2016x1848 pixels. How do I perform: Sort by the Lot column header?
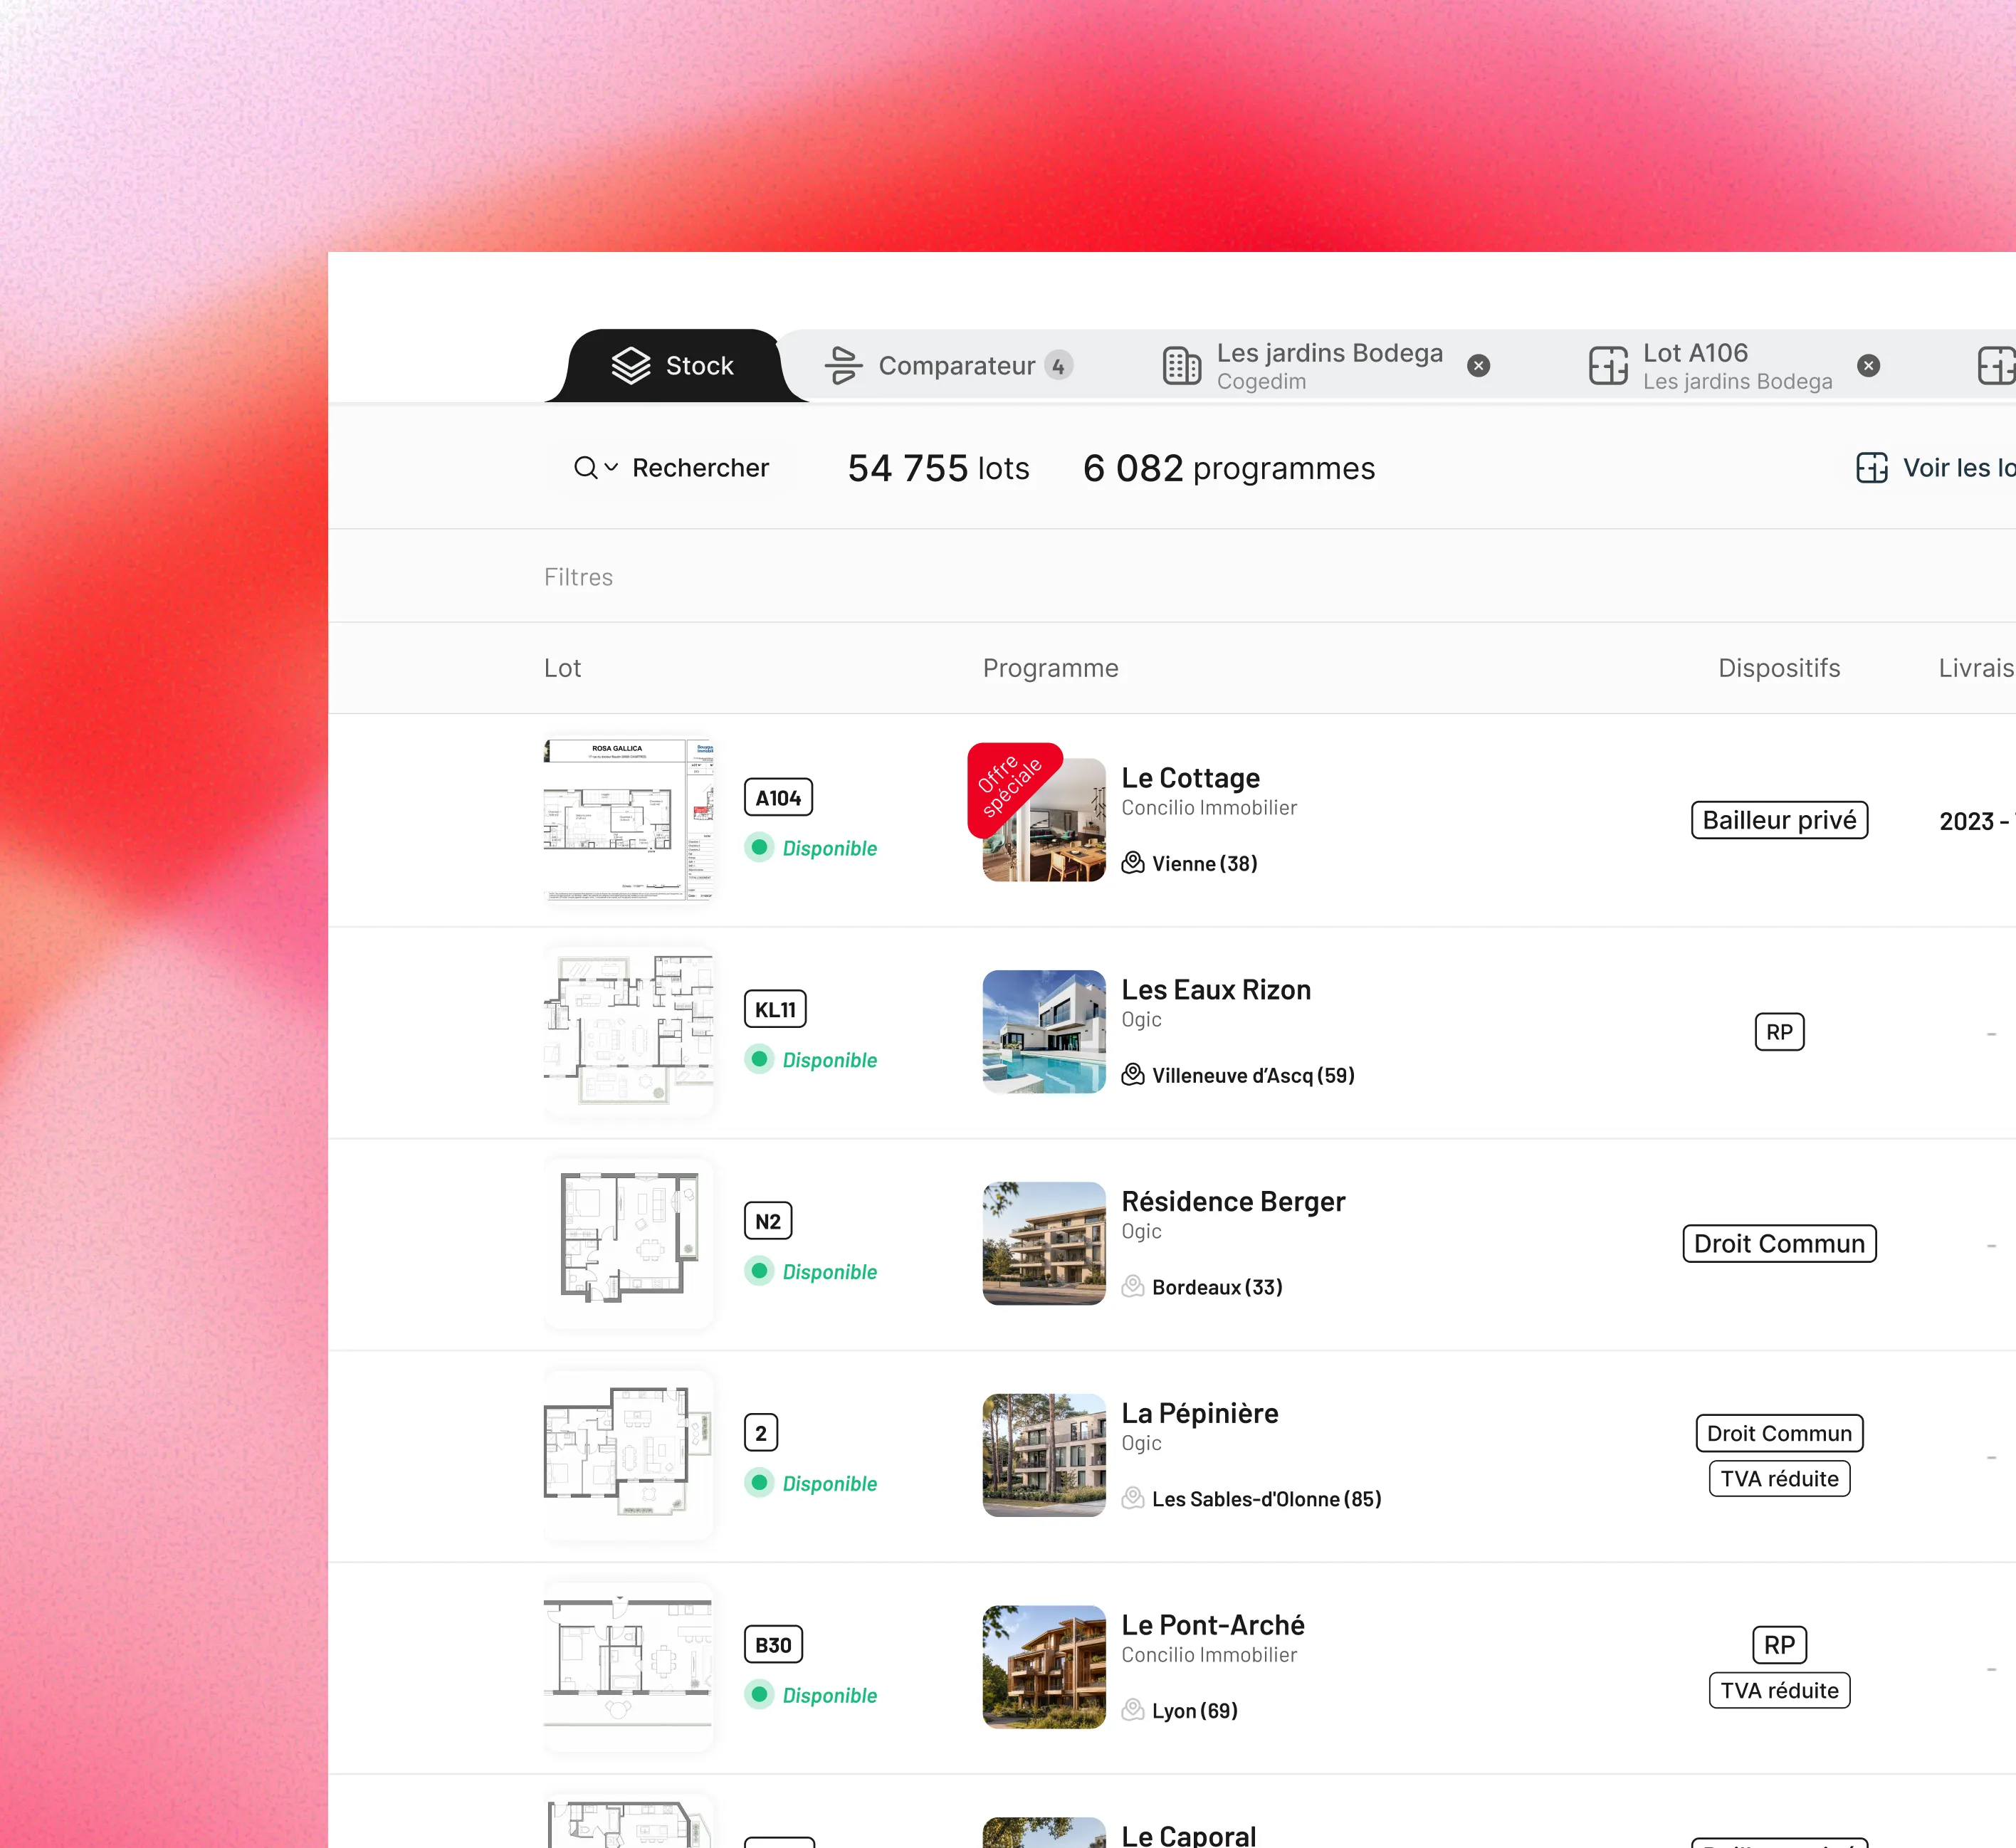pos(562,668)
